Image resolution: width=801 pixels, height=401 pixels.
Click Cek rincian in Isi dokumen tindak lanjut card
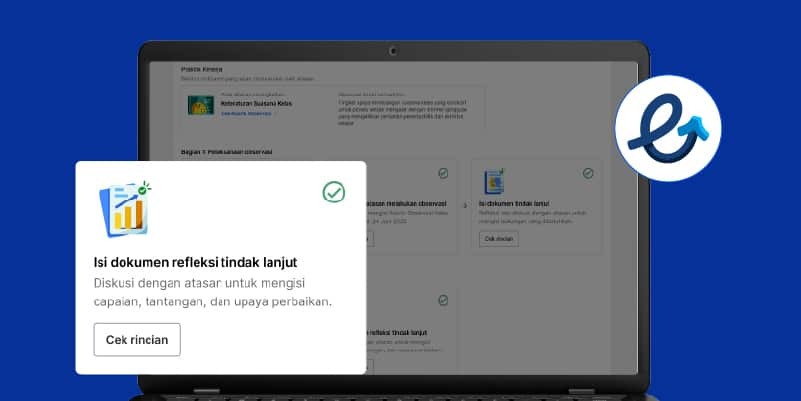[x=499, y=239]
